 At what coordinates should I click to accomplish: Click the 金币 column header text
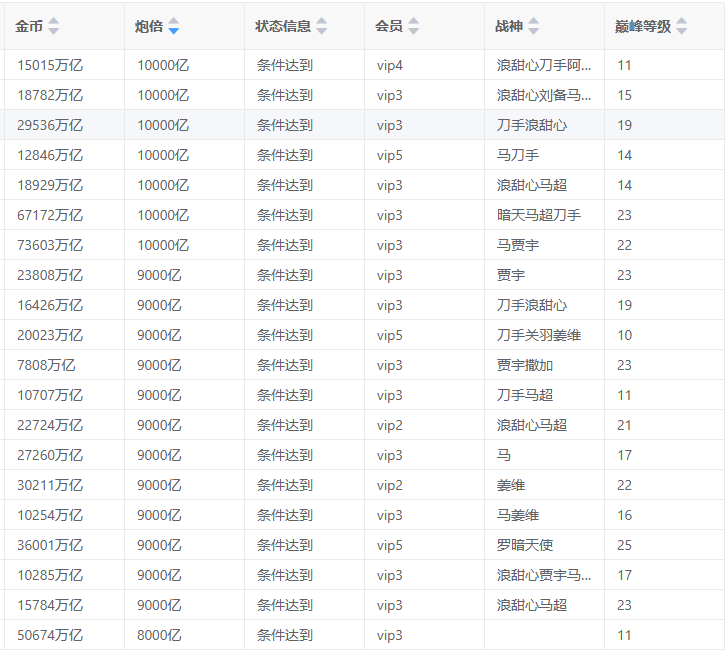click(x=29, y=26)
